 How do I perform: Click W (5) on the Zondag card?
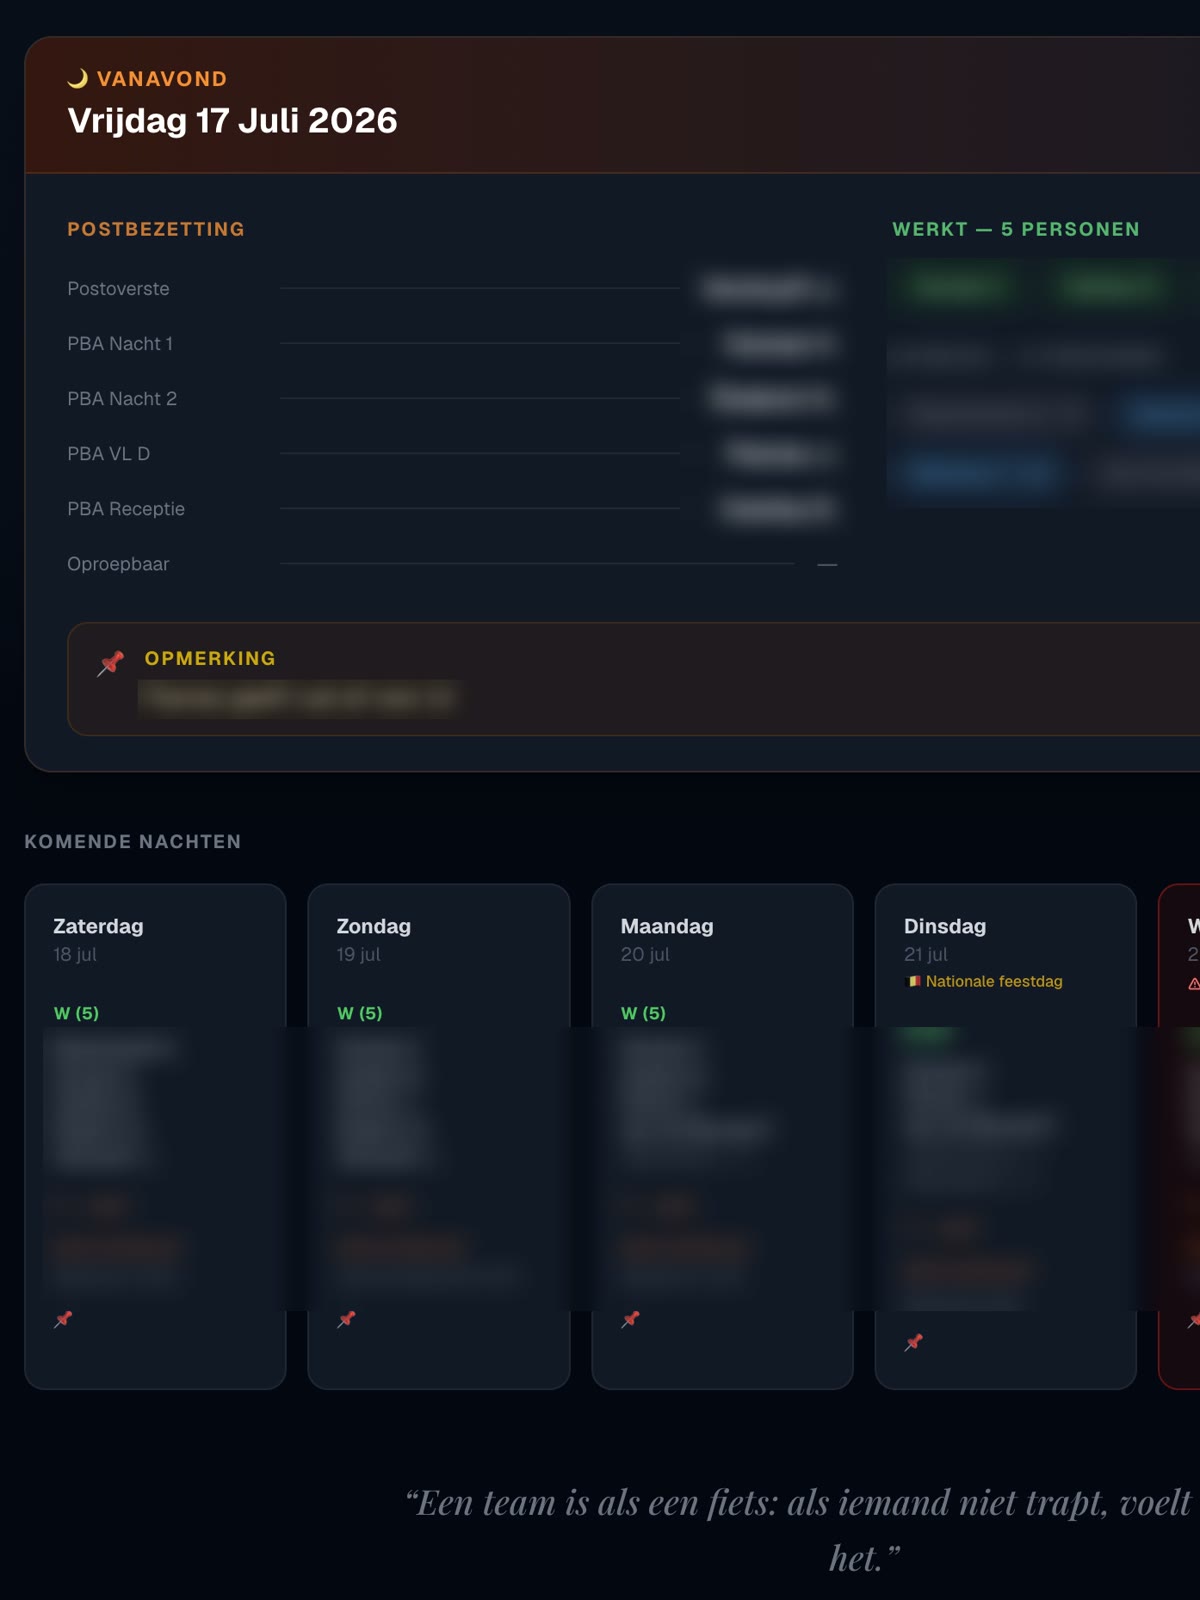360,1013
